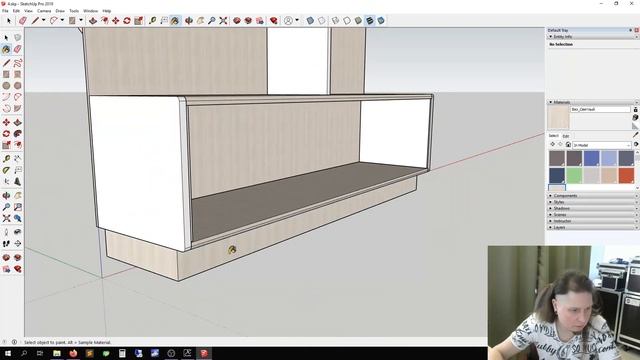Select the Push/Pull tool in top toolbar
This screenshot has height=360, width=640.
[x=93, y=20]
